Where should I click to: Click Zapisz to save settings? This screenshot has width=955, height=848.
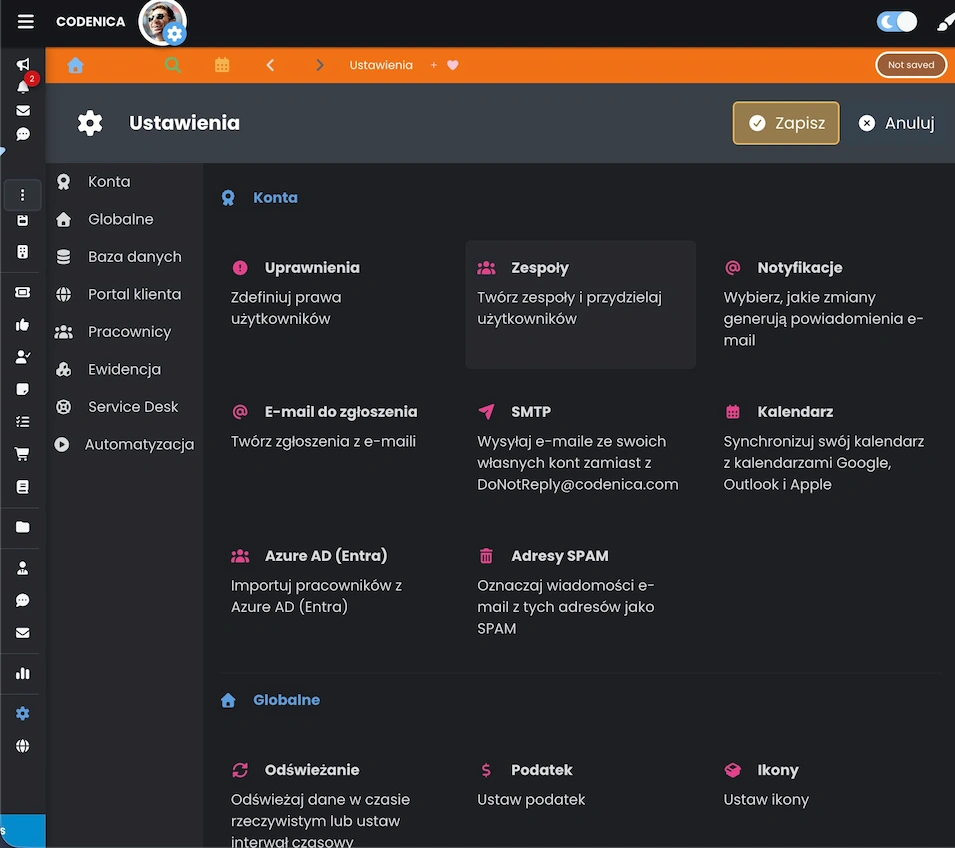[x=786, y=122]
